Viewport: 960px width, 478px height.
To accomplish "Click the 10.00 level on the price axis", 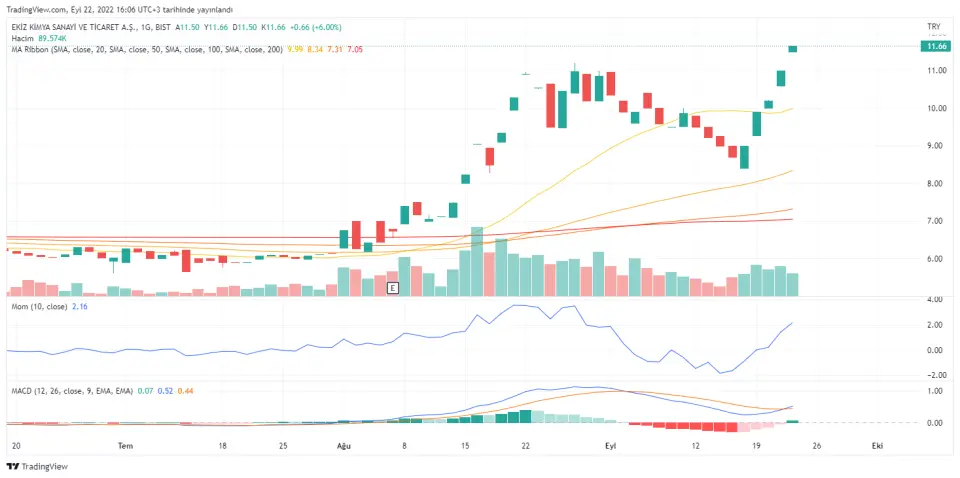I will pyautogui.click(x=935, y=108).
